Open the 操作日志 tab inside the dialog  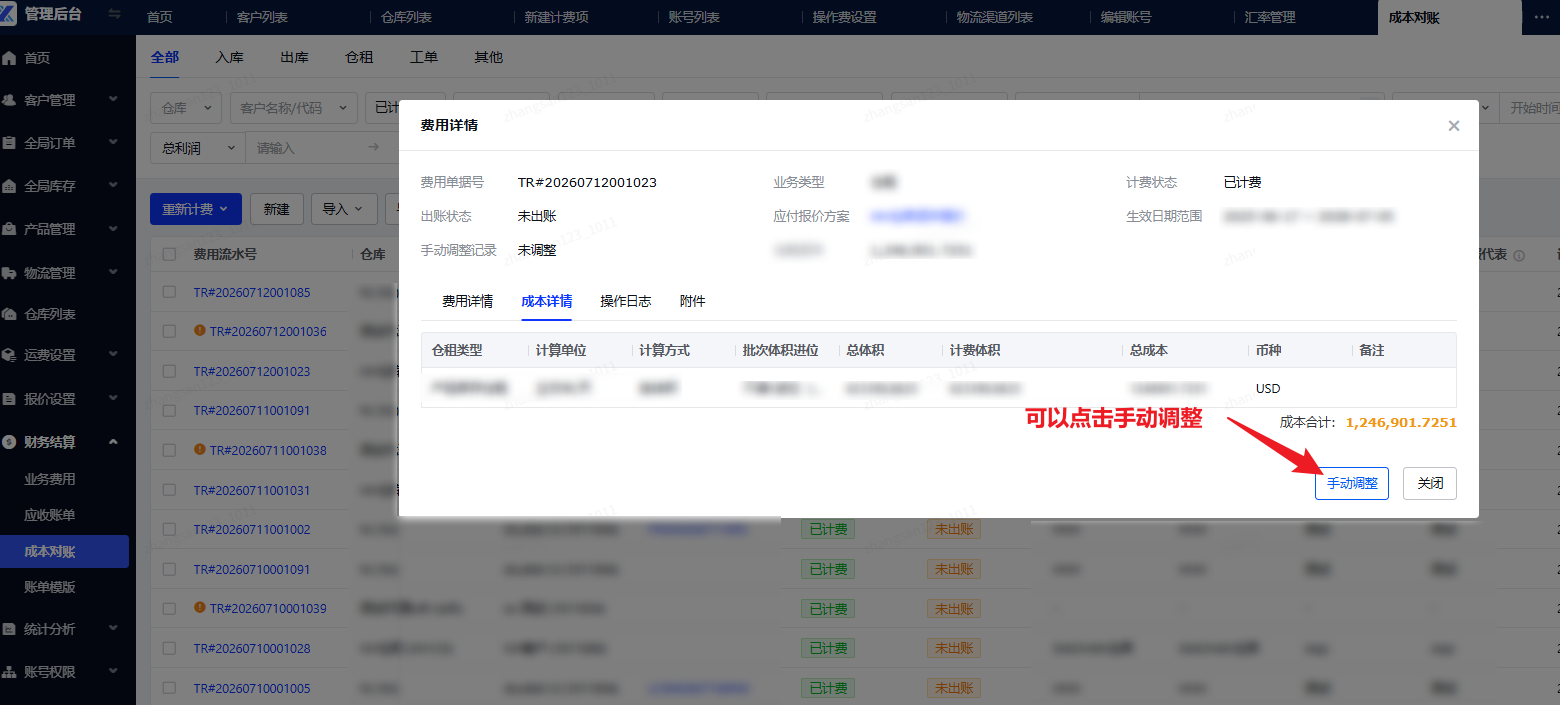(626, 301)
